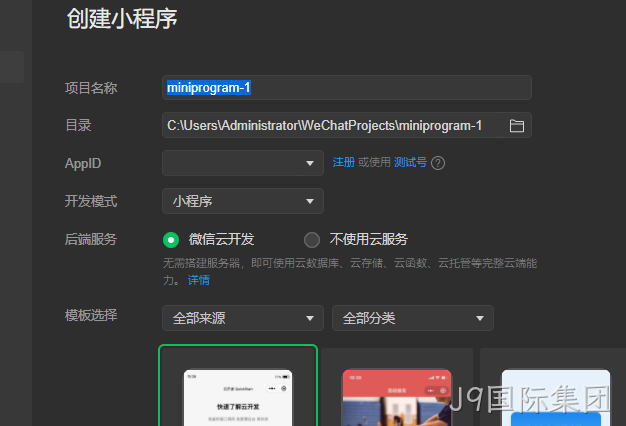626x426 pixels.
Task: Click the 后端服务 label
Action: pyautogui.click(x=91, y=240)
